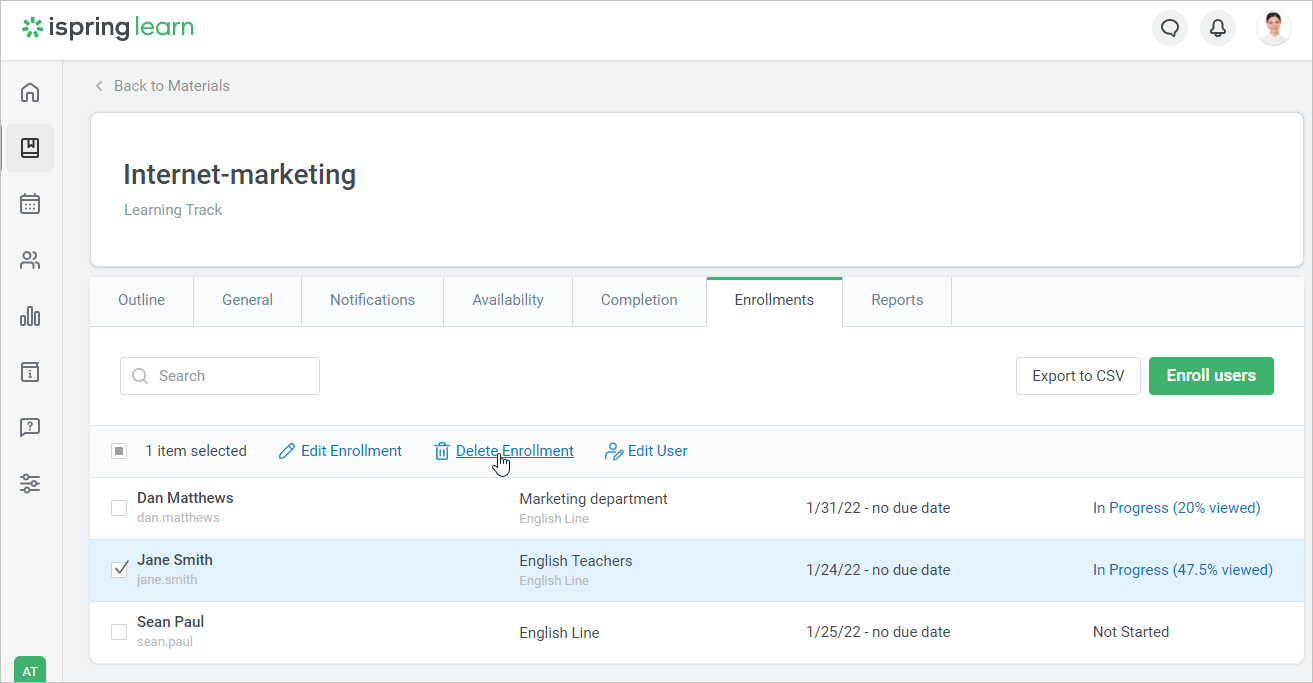
Task: Open the Home icon in sidebar
Action: (30, 92)
